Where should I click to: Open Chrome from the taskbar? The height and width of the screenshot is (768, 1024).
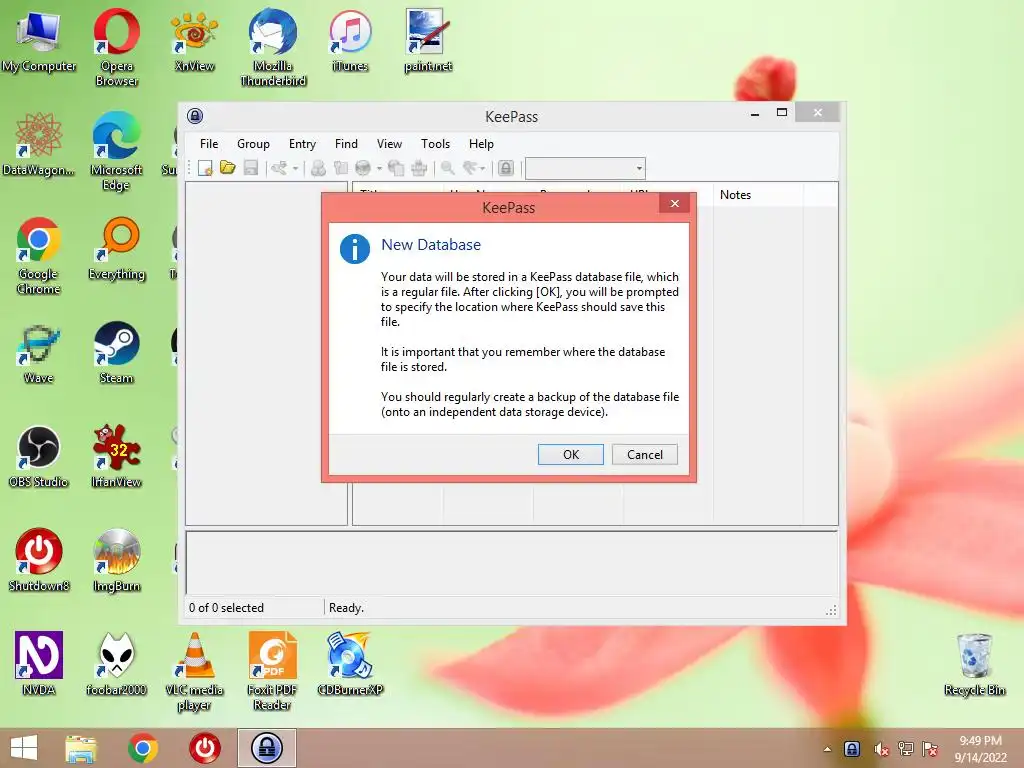[143, 748]
